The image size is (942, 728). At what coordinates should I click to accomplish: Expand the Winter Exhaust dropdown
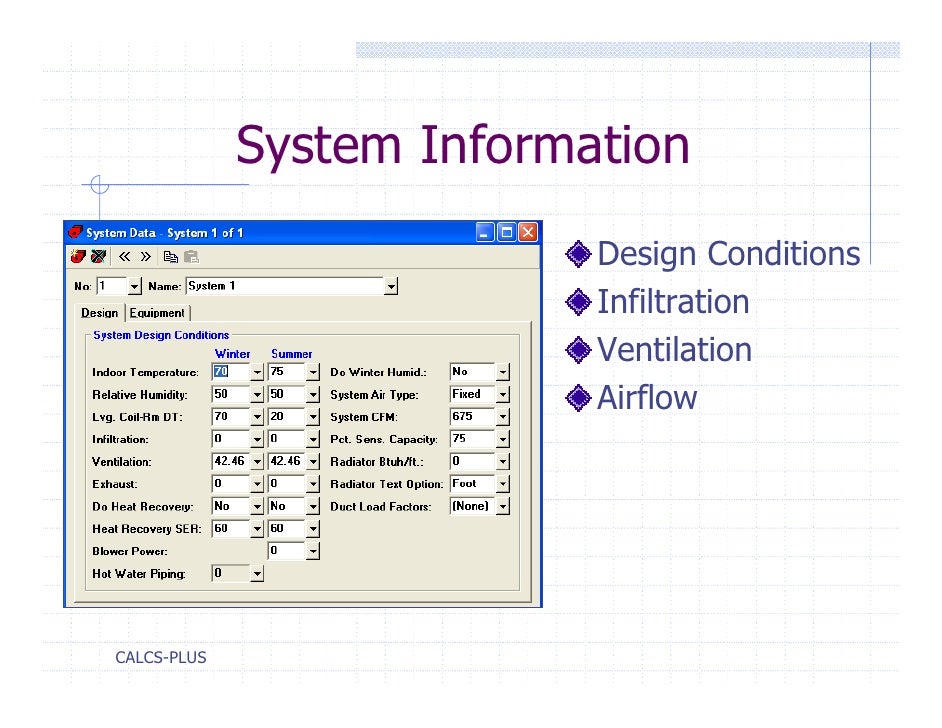tap(257, 484)
